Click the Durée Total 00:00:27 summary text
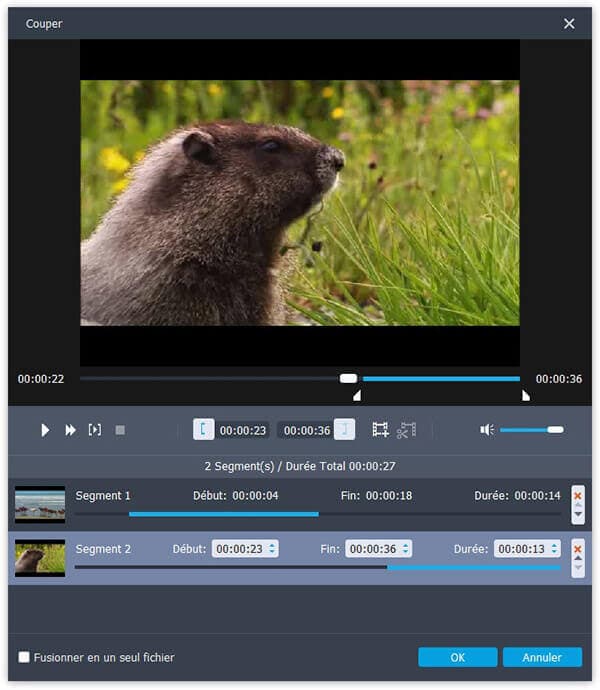The image size is (600, 690). click(340, 466)
